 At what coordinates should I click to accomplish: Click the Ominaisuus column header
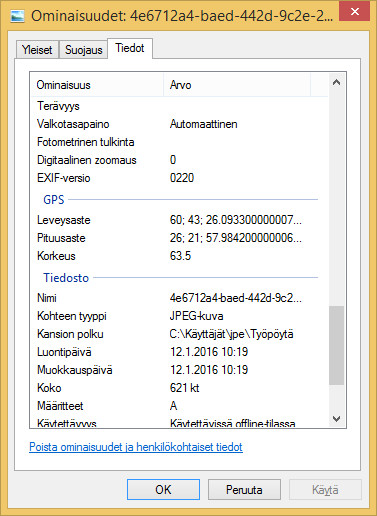[97, 85]
